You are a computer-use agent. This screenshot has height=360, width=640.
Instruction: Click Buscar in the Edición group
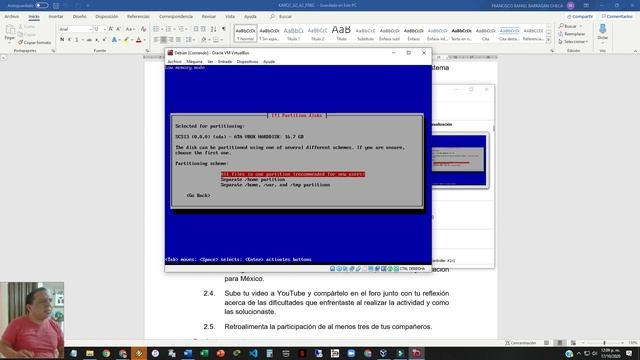tap(569, 26)
